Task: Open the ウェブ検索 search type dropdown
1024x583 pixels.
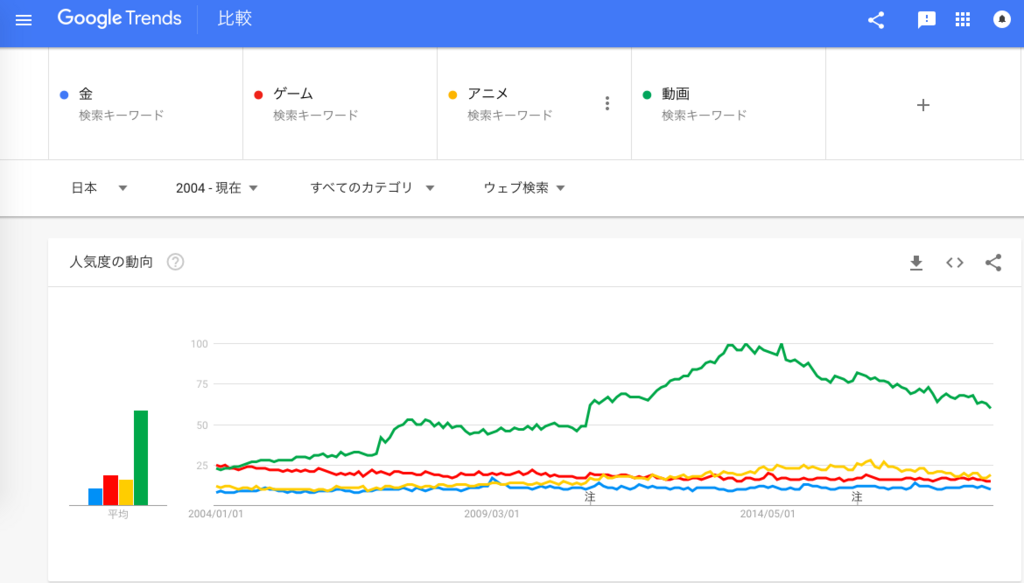Action: [x=521, y=187]
